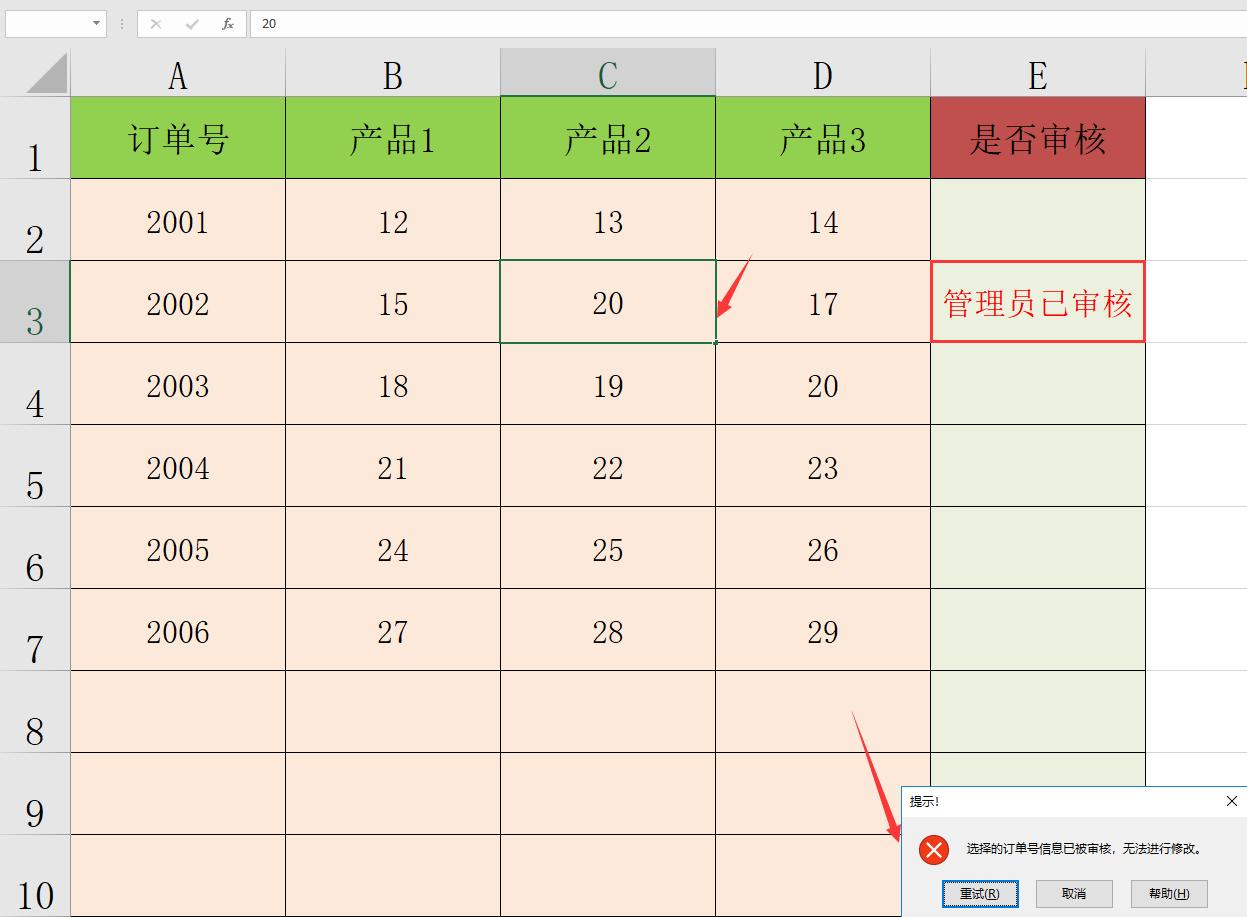Close the 提示! dialog with its X
1247x917 pixels.
click(1231, 801)
